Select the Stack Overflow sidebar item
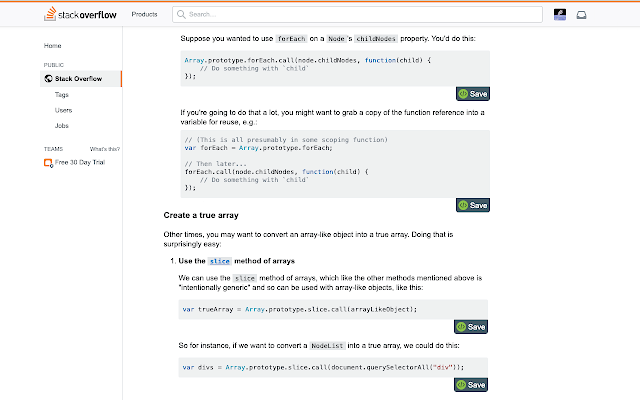This screenshot has height=400, width=640. coord(81,78)
